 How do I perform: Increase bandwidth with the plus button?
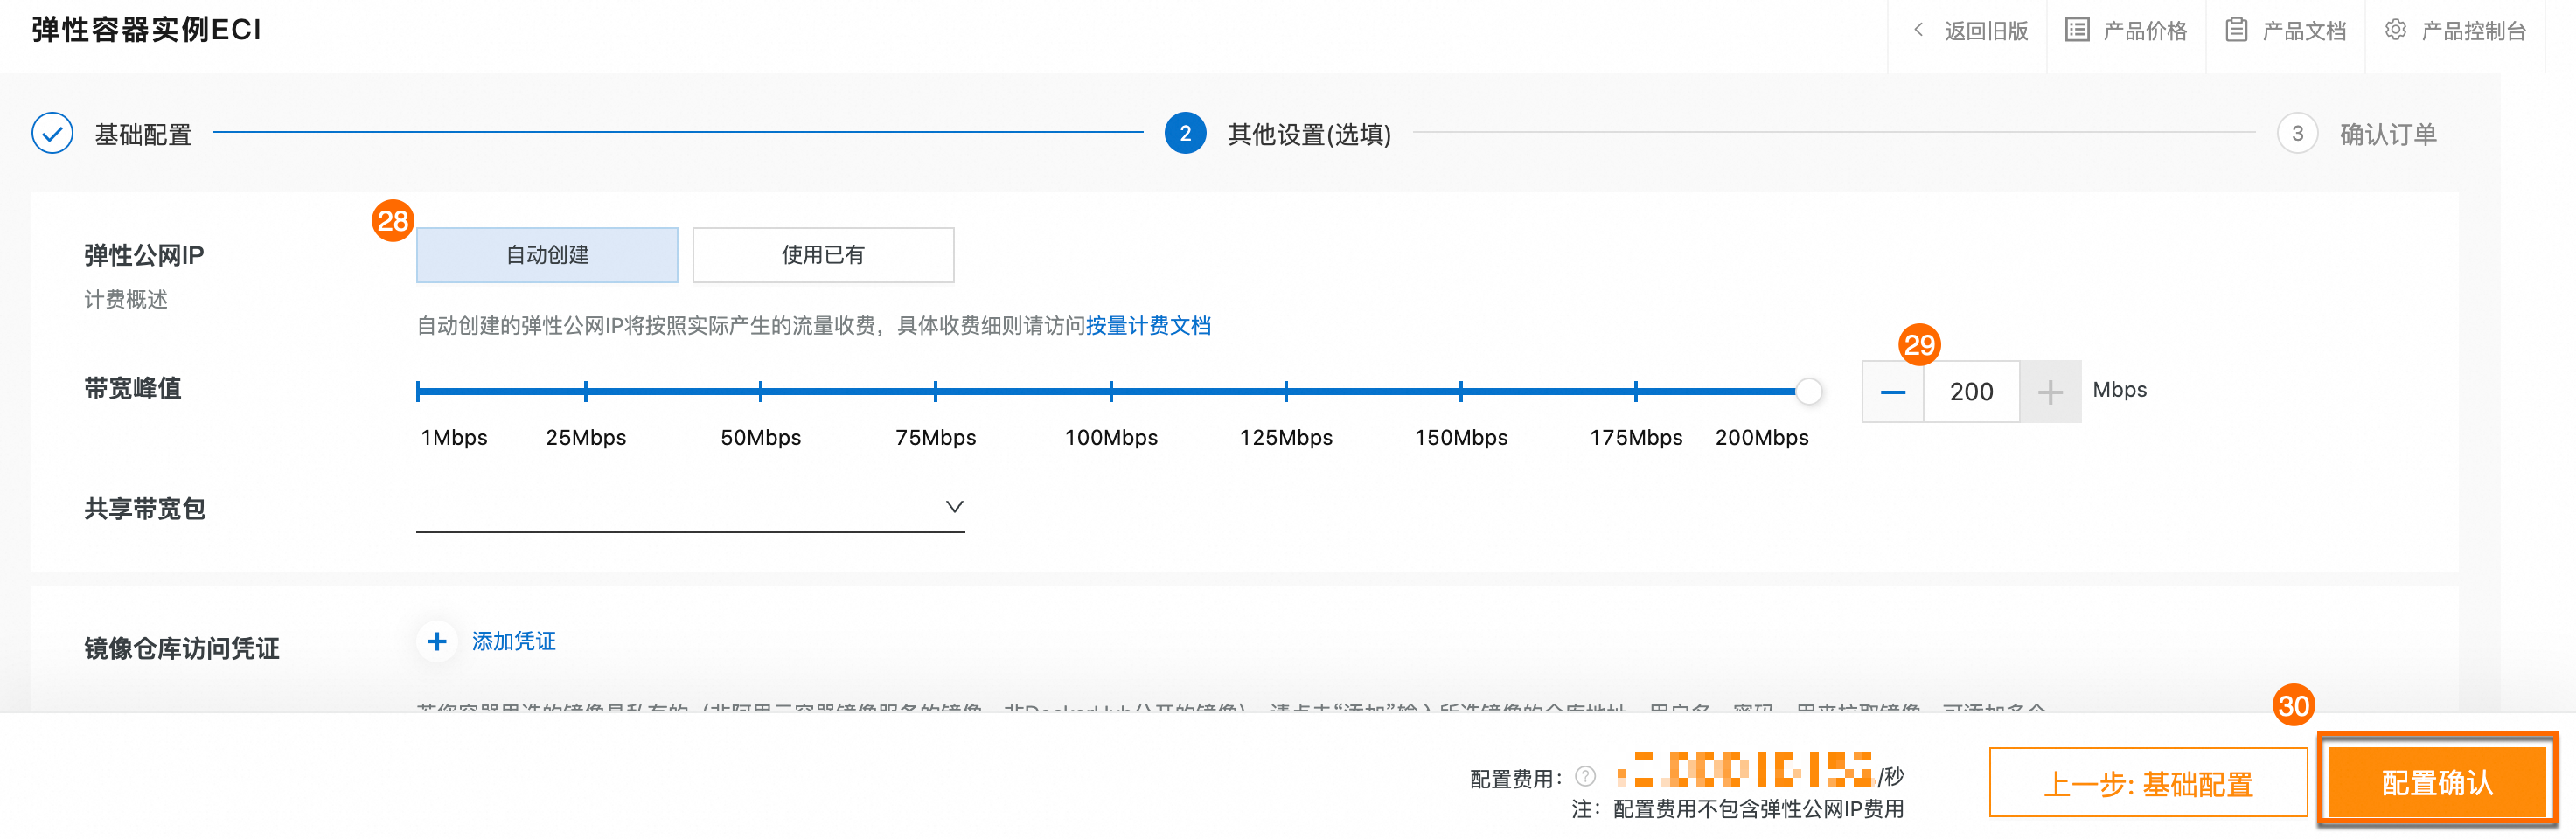coord(2050,392)
